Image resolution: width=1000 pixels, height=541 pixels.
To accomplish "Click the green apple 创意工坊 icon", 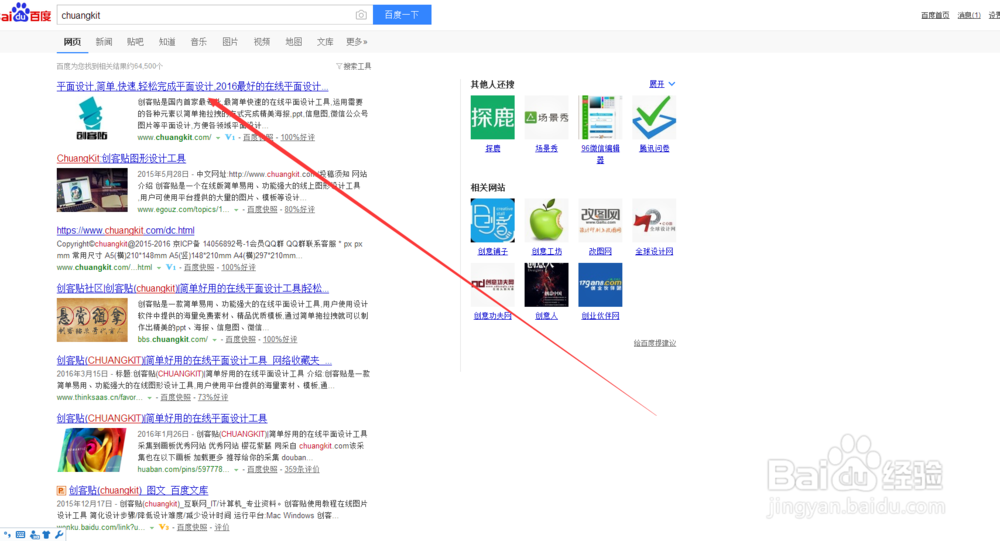I will 547,220.
